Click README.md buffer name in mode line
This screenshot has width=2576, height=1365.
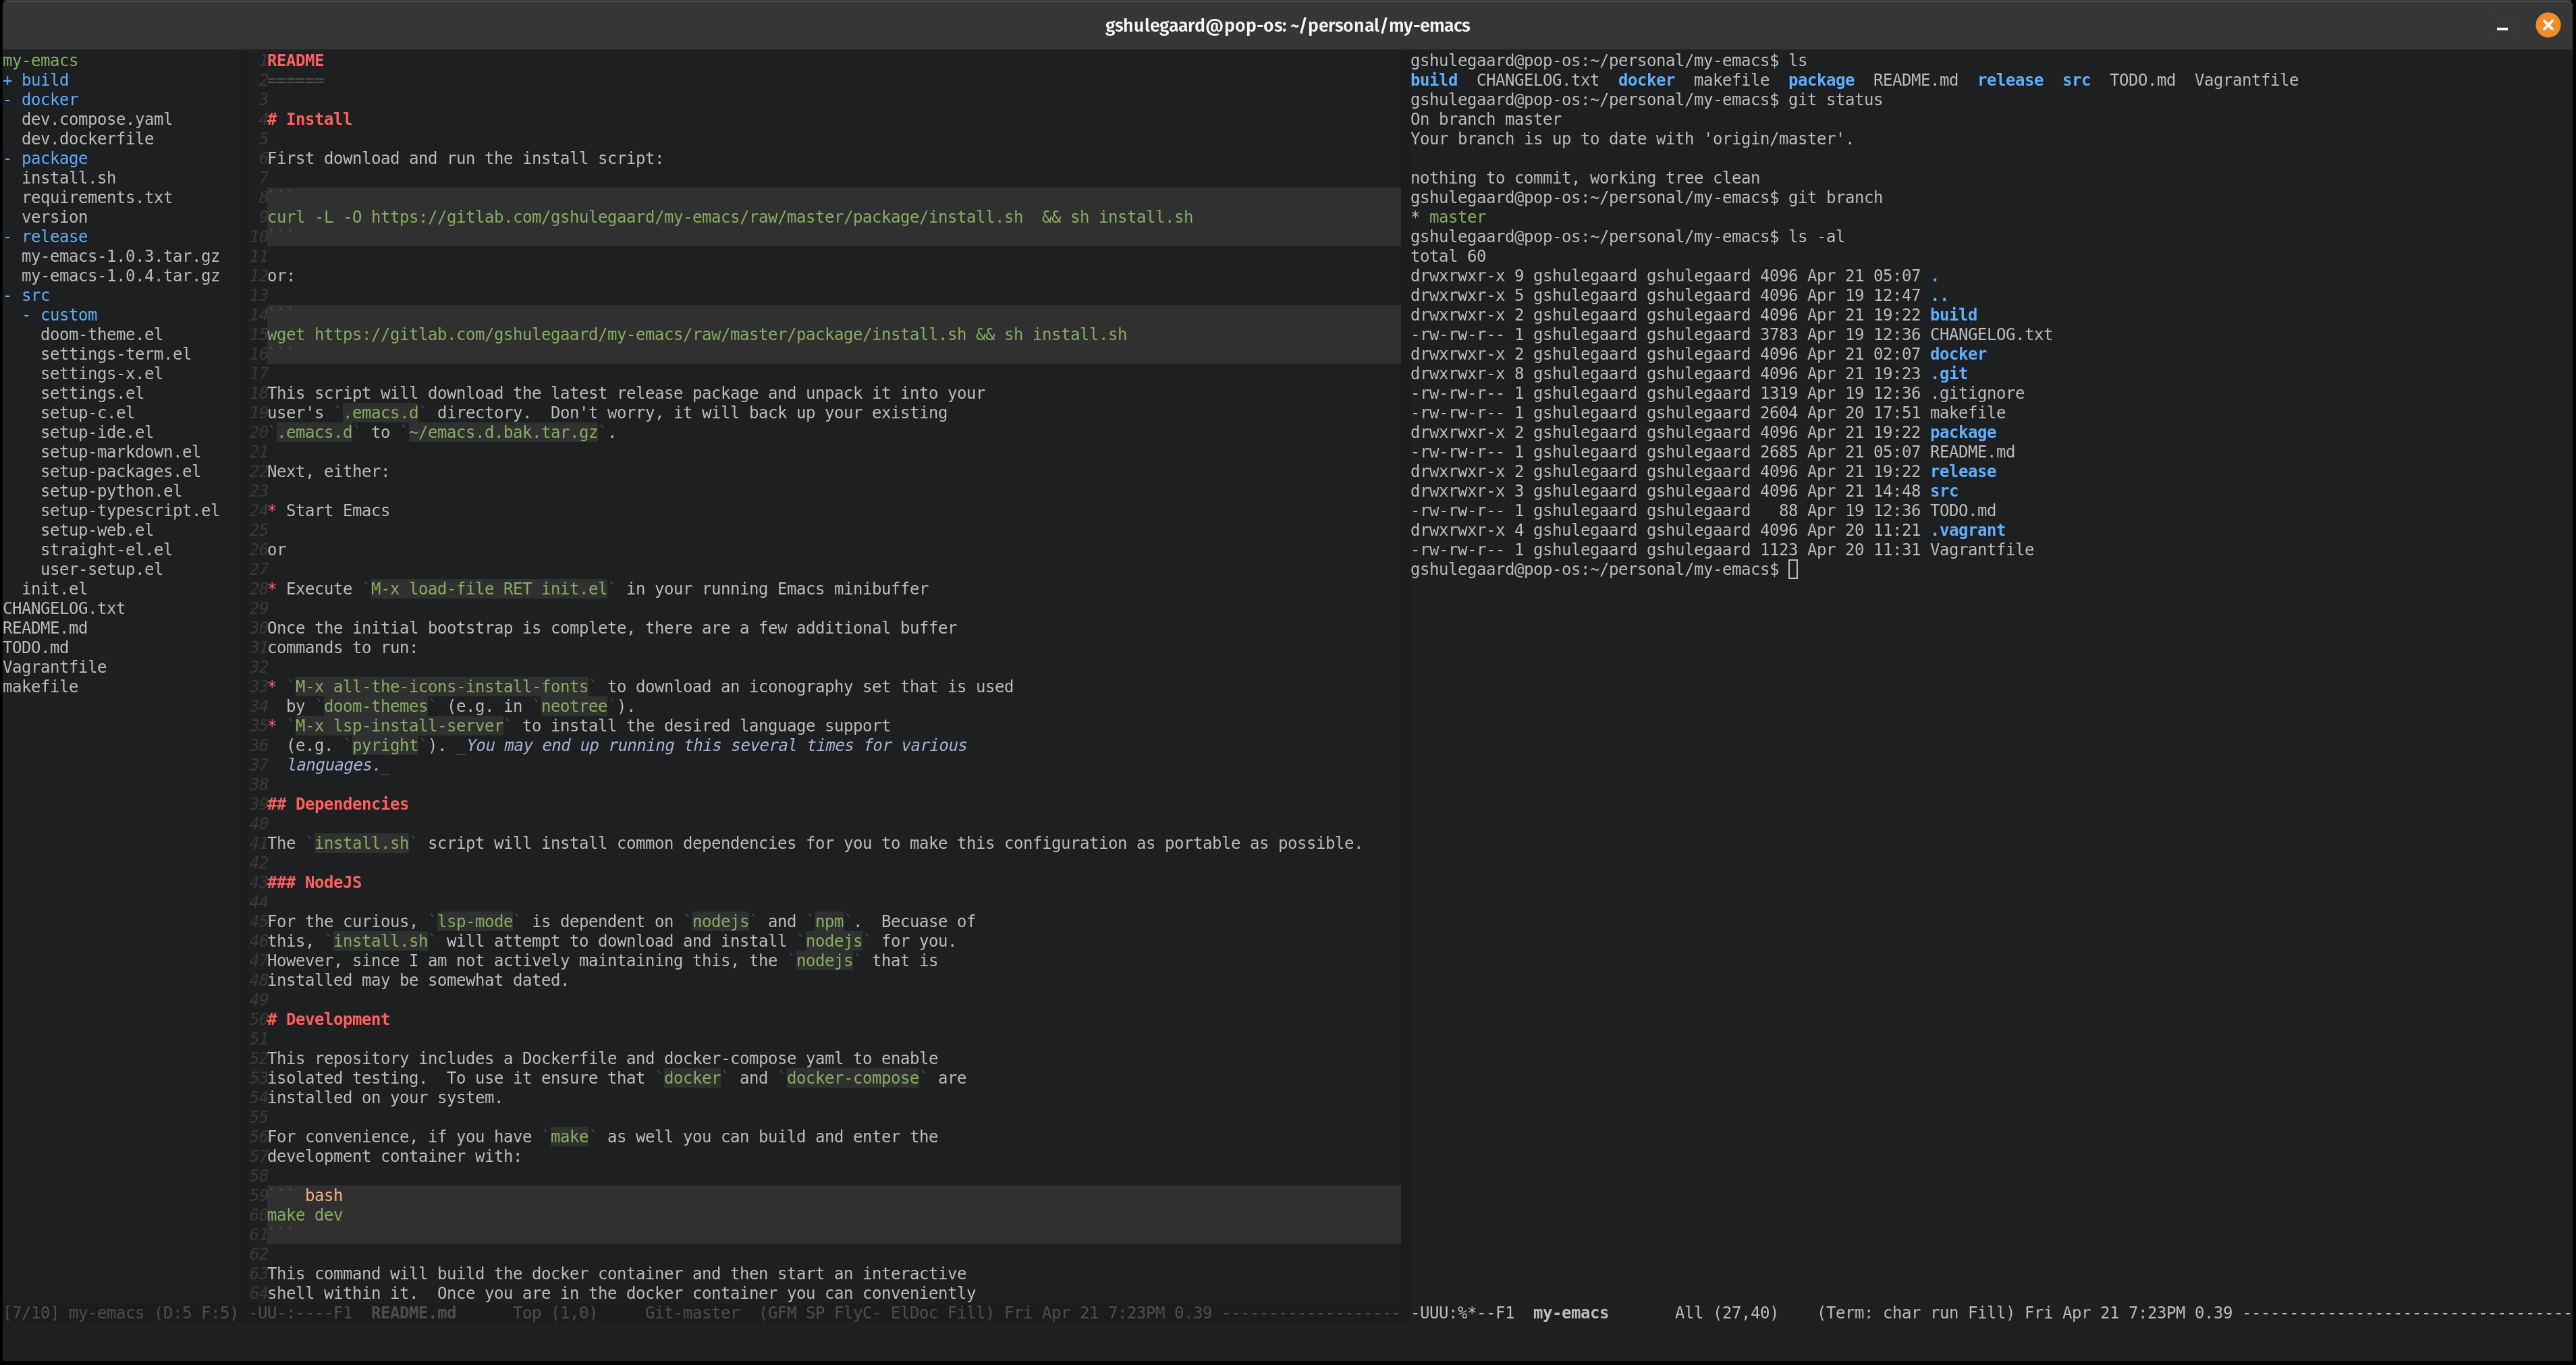413,1313
